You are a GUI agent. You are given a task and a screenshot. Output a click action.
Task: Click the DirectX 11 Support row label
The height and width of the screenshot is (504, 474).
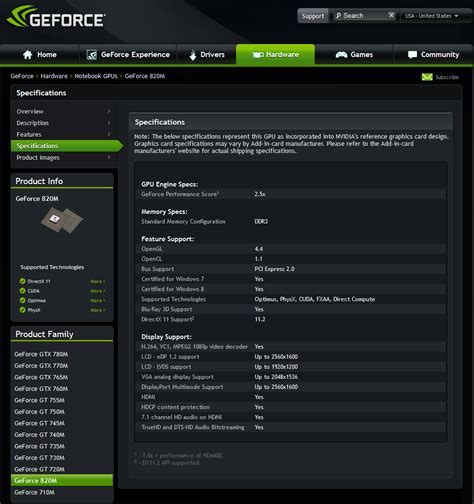168,319
